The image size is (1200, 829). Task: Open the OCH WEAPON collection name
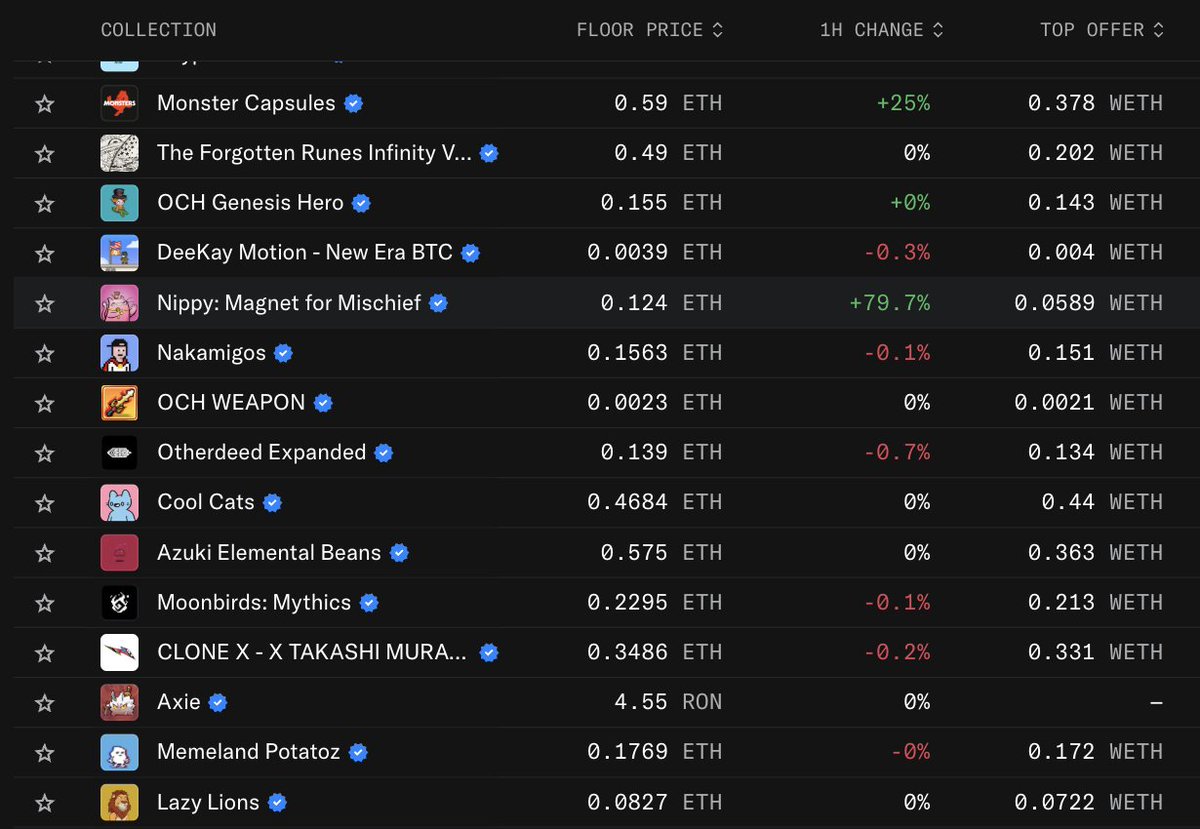tap(231, 403)
